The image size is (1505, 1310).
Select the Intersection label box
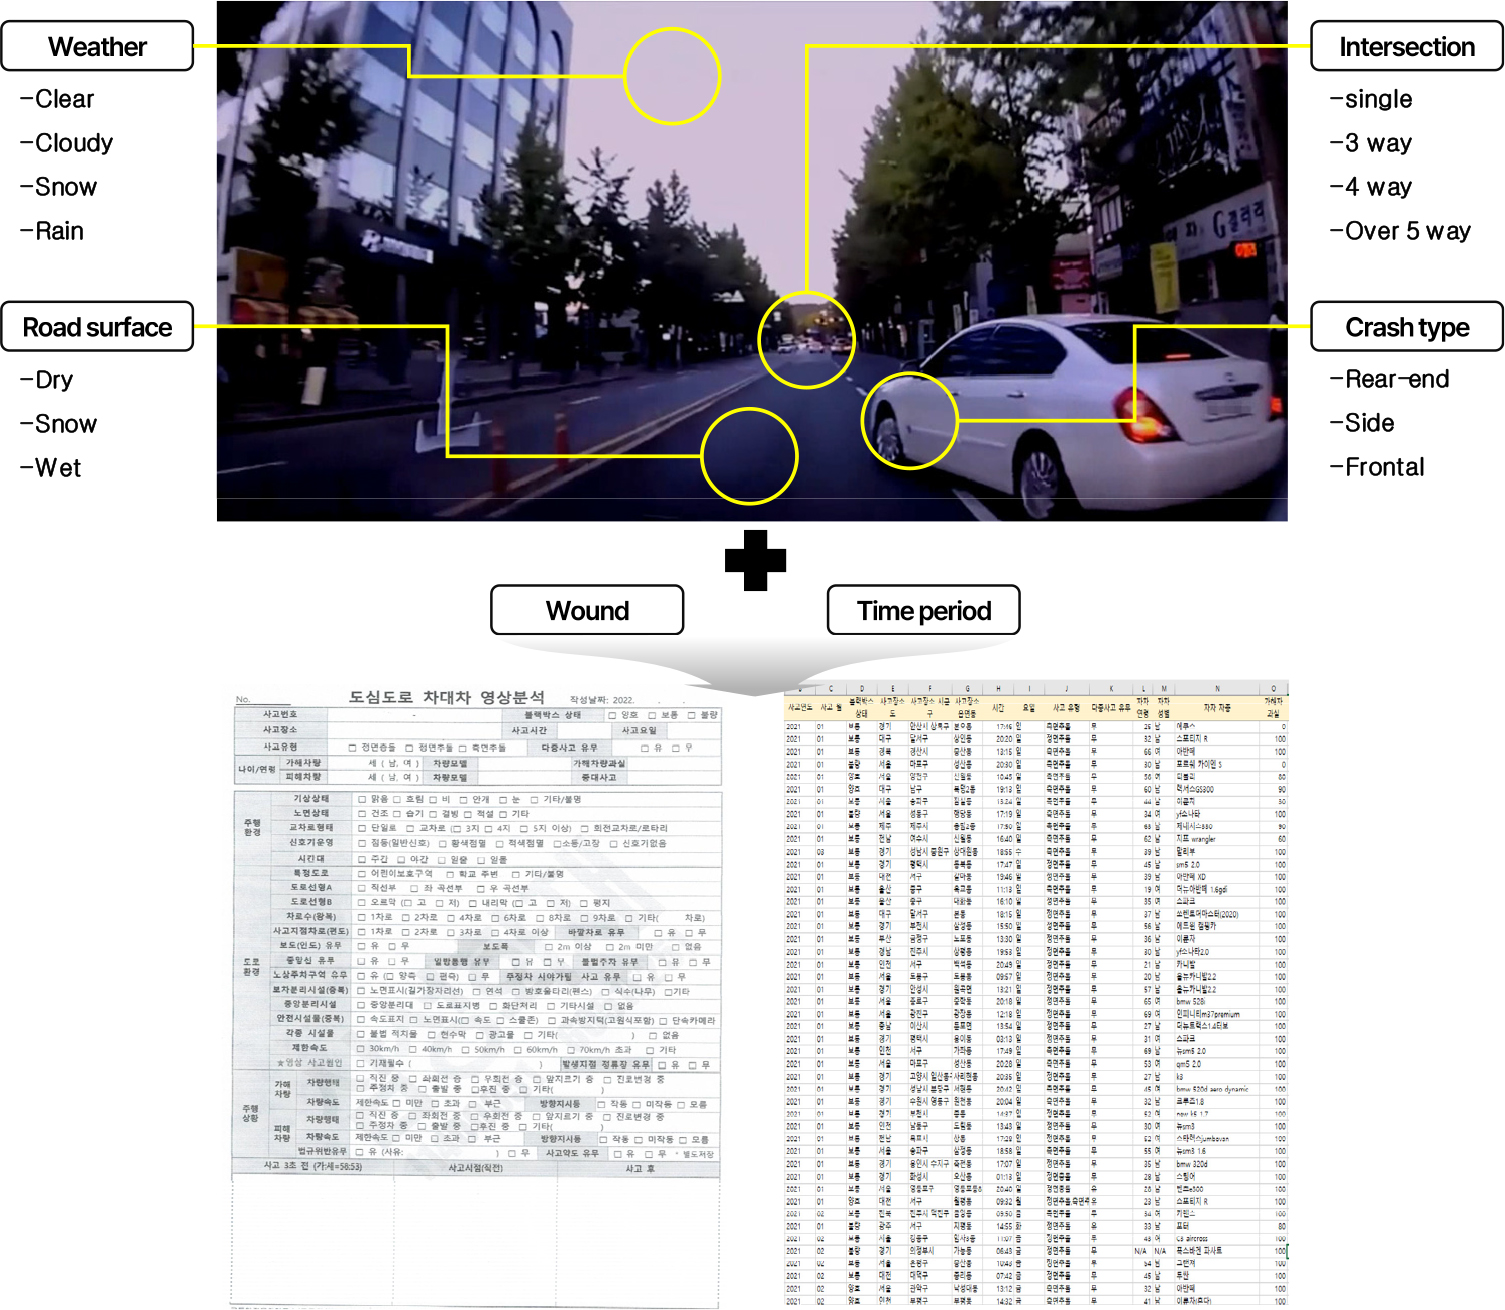pyautogui.click(x=1406, y=47)
